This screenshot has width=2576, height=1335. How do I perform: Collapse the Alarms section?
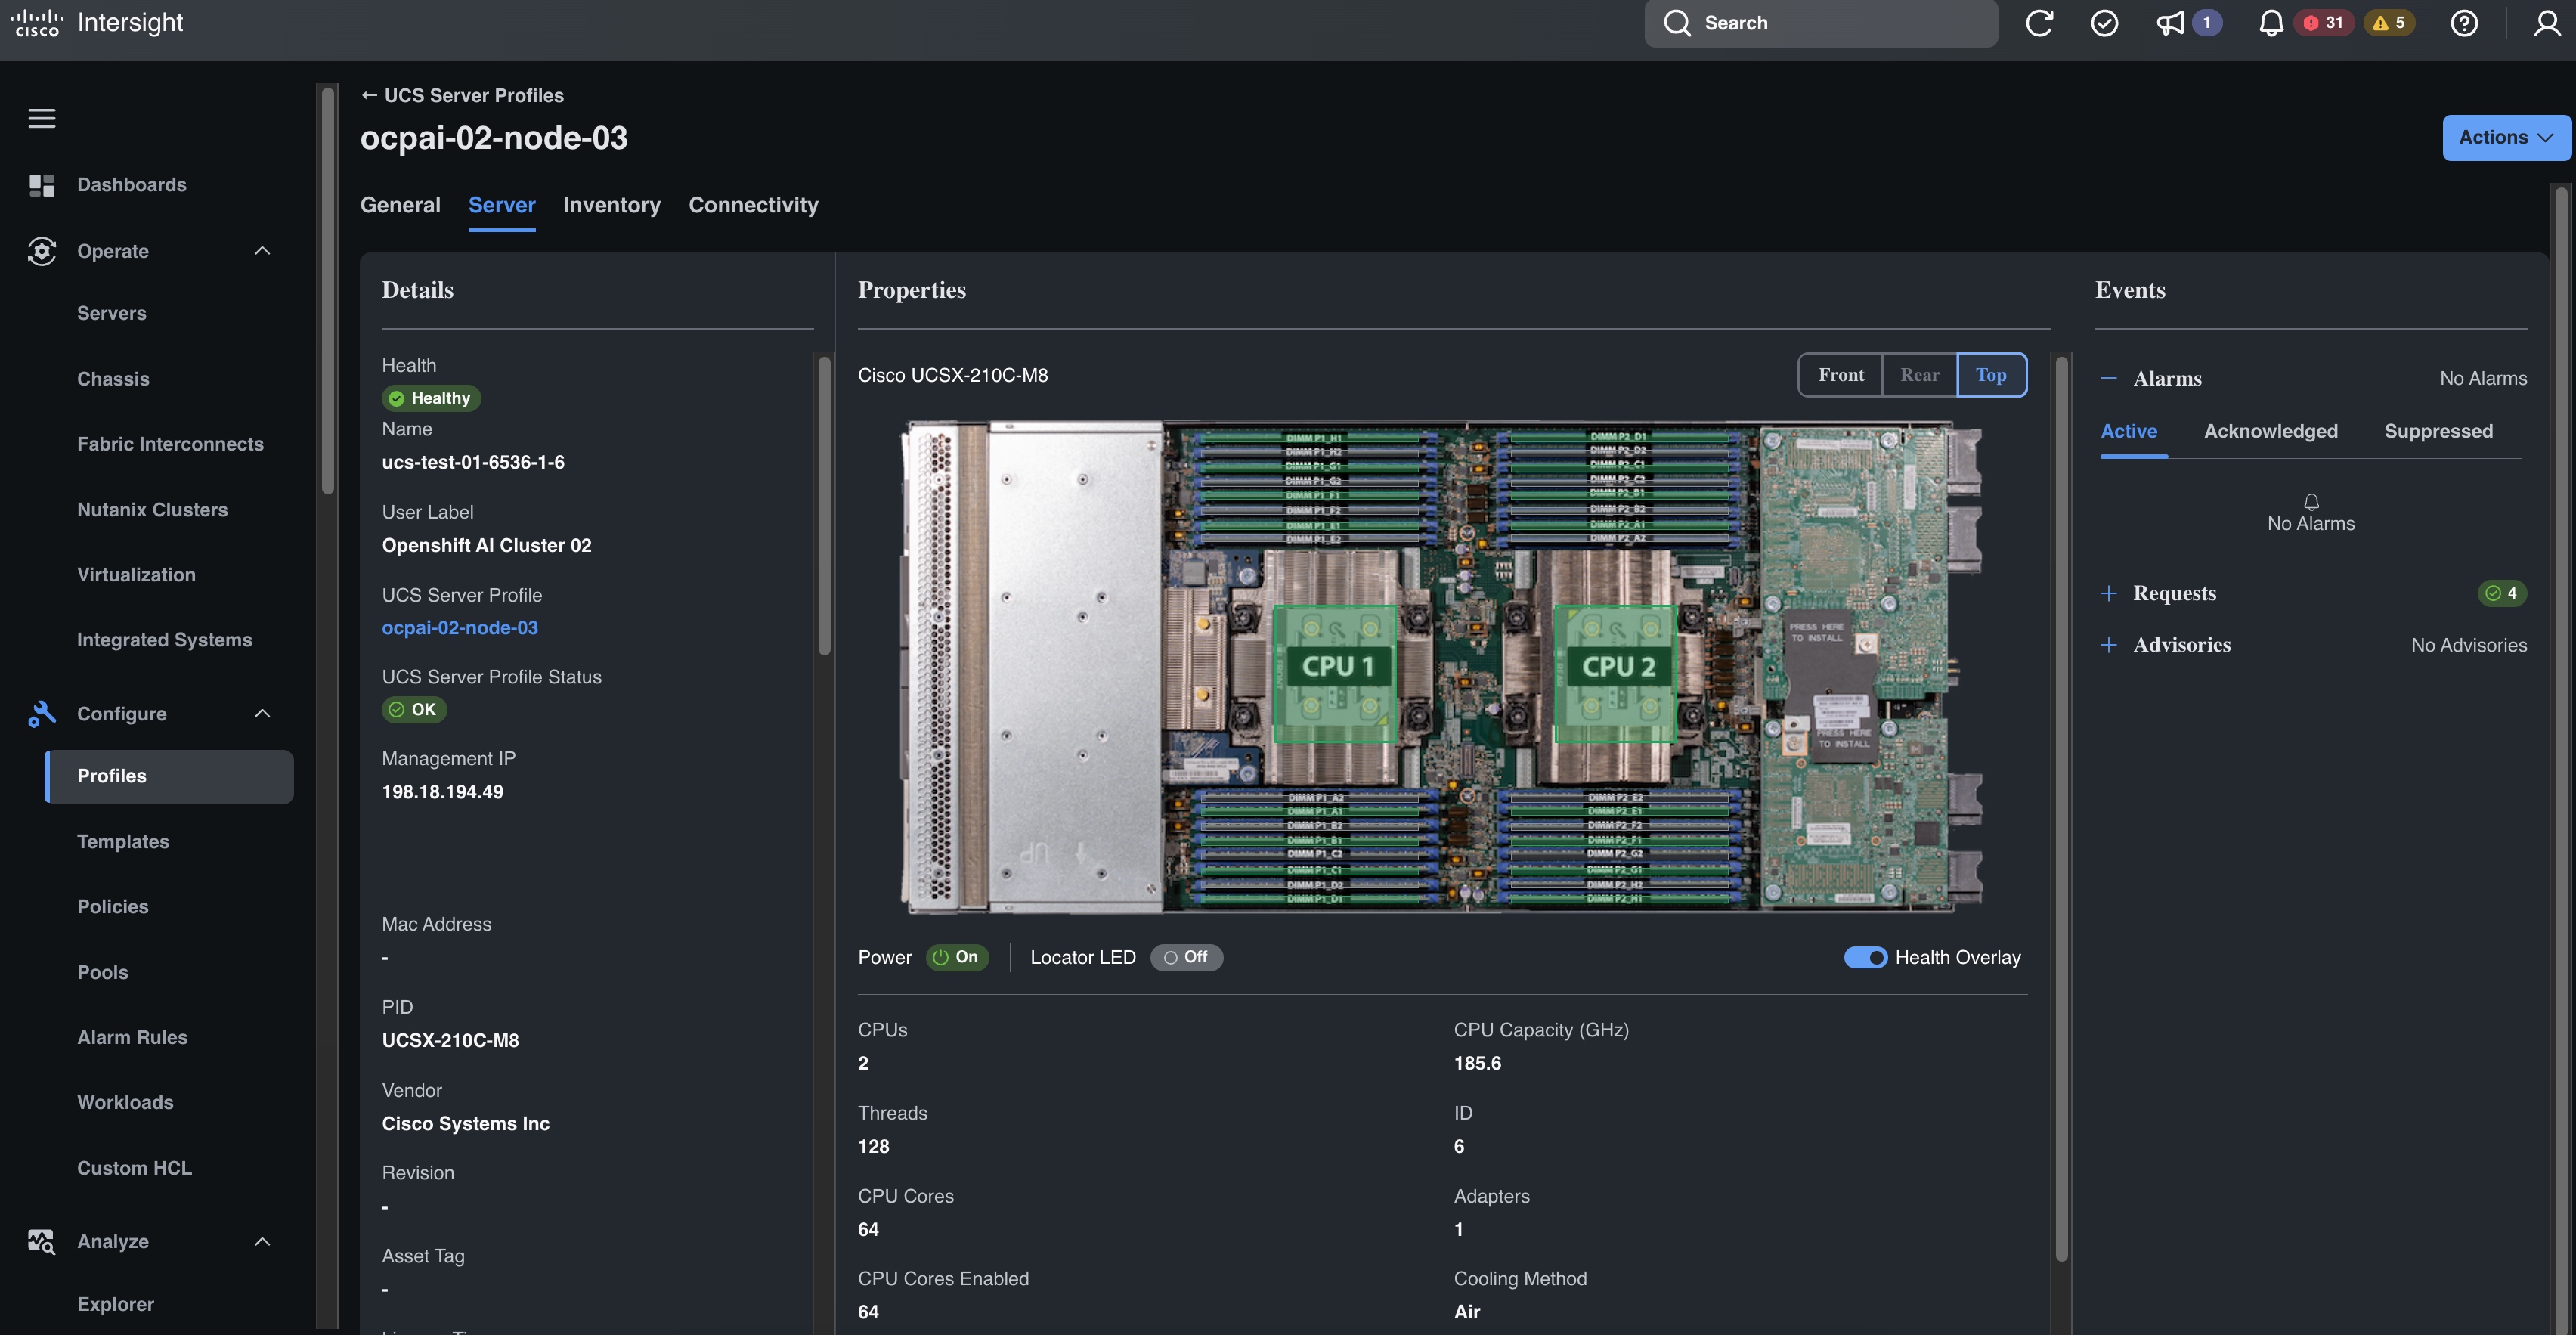click(x=2109, y=378)
